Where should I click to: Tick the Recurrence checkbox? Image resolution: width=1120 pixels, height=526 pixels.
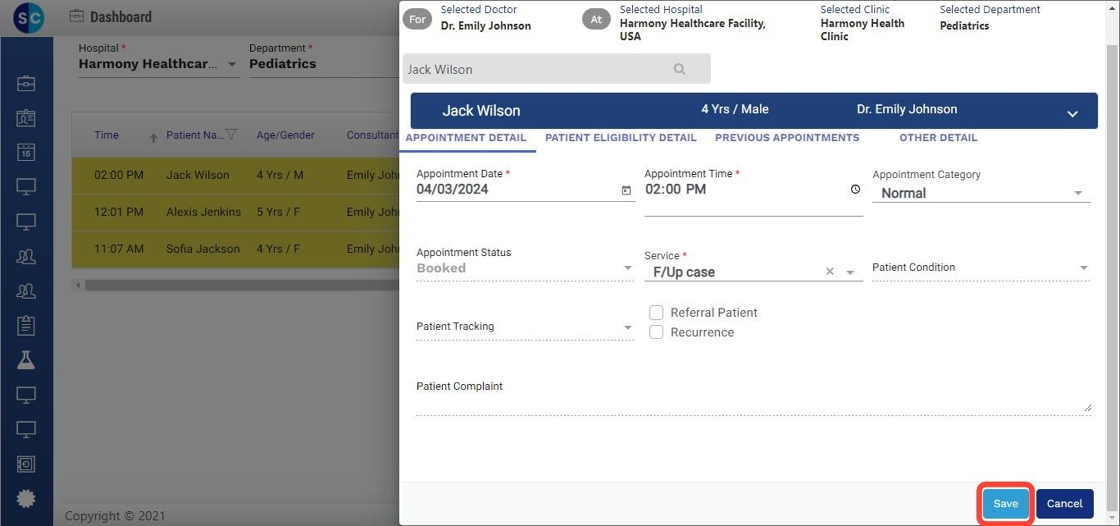pyautogui.click(x=656, y=332)
